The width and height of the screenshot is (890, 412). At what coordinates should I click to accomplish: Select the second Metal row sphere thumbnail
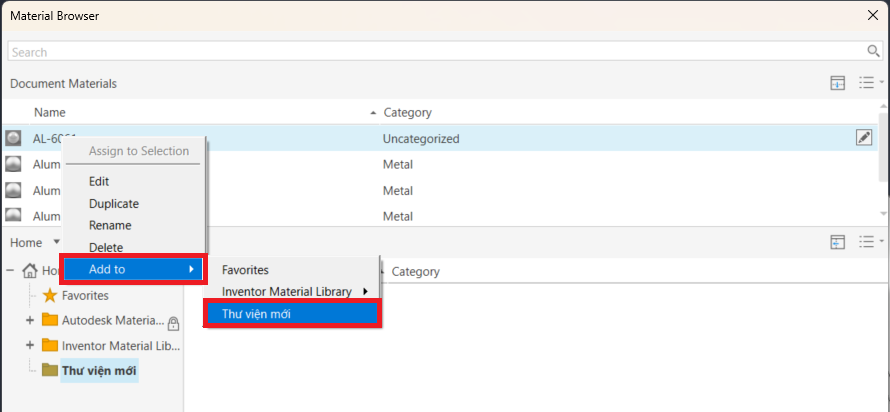pos(13,190)
